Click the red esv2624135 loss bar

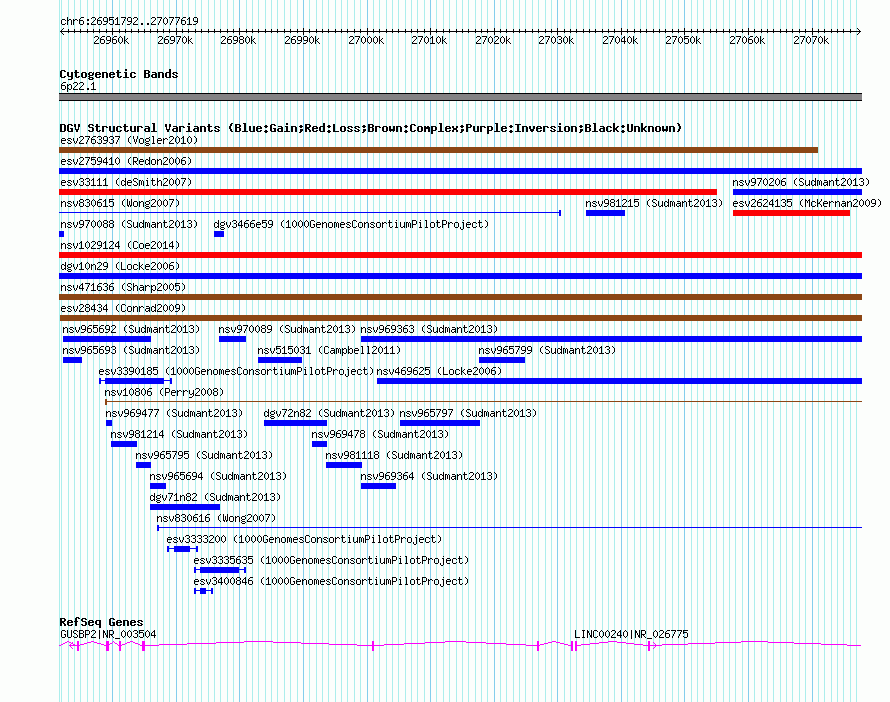[x=791, y=213]
